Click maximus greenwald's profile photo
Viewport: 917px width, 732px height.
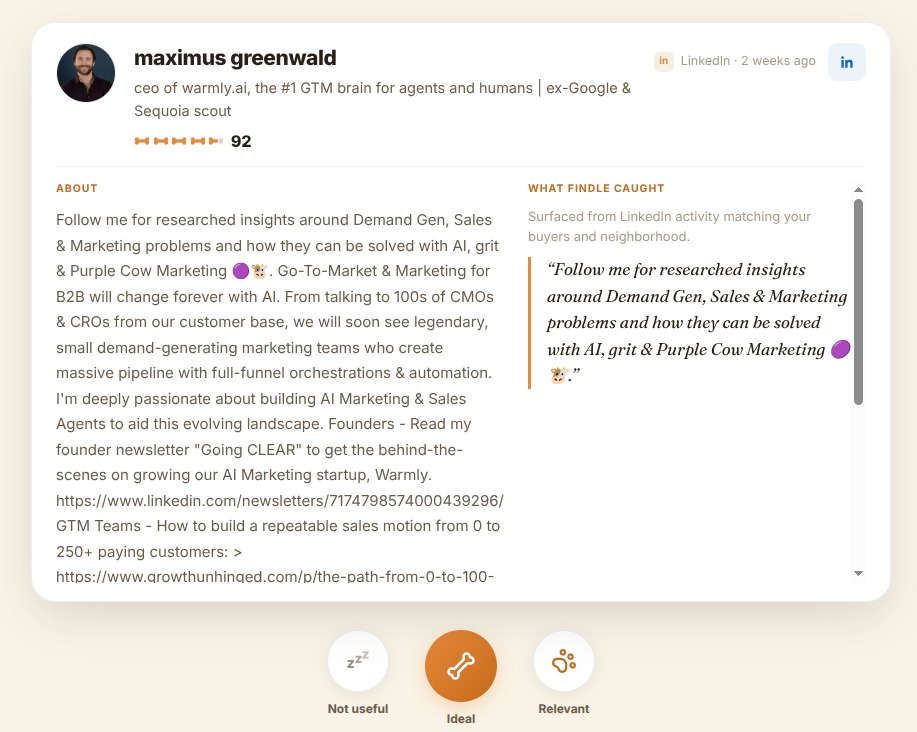pos(86,73)
